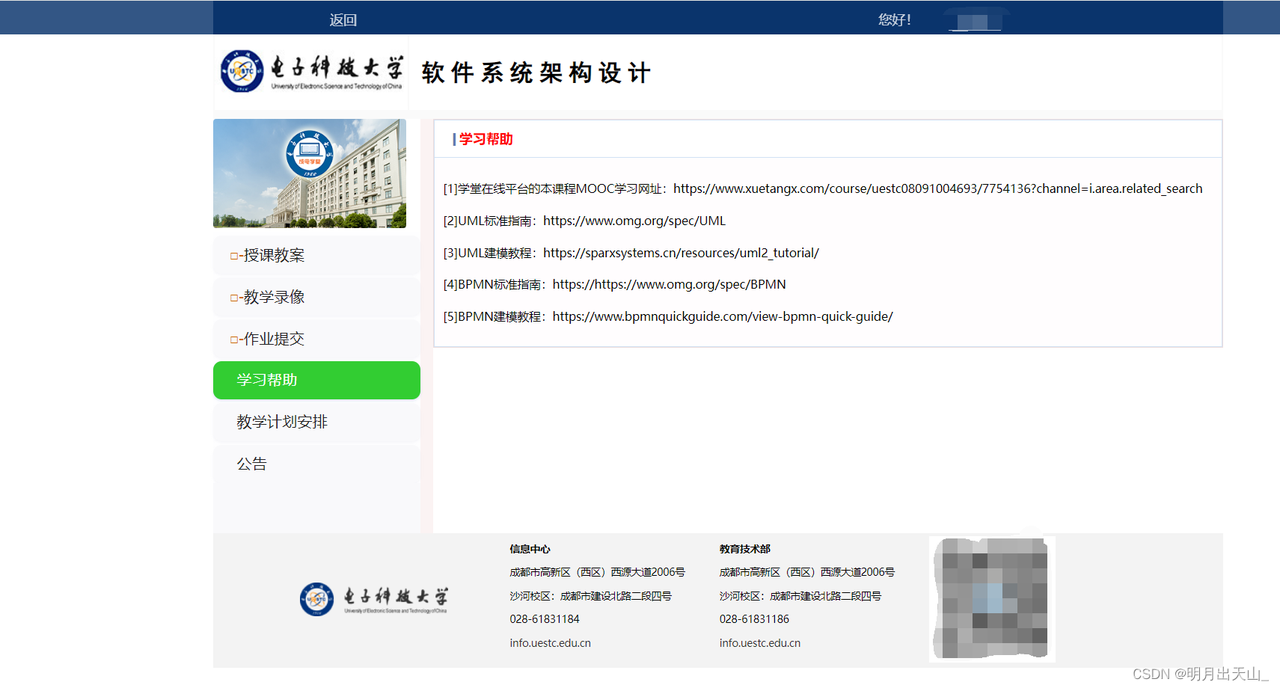Select the 学习帮助 menu item
This screenshot has width=1280, height=688.
coord(316,380)
